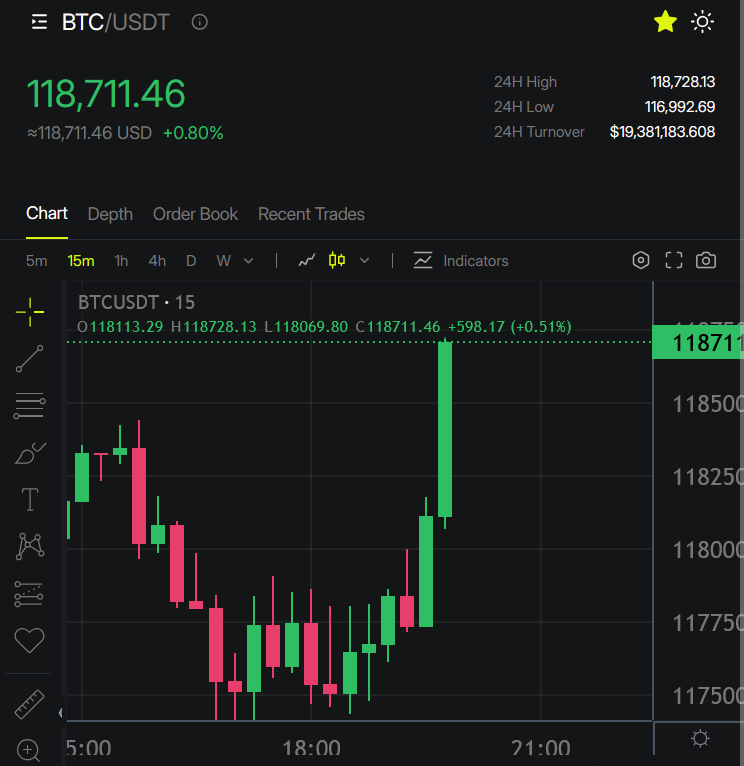744x766 pixels.
Task: Click the 18:00 time axis label
Action: tap(311, 748)
